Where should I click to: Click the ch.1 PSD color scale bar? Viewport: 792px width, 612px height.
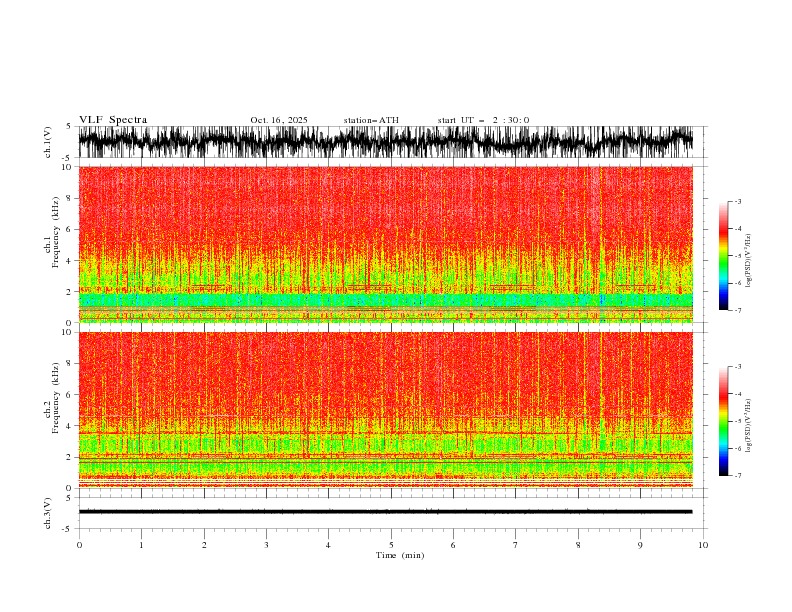tap(723, 255)
